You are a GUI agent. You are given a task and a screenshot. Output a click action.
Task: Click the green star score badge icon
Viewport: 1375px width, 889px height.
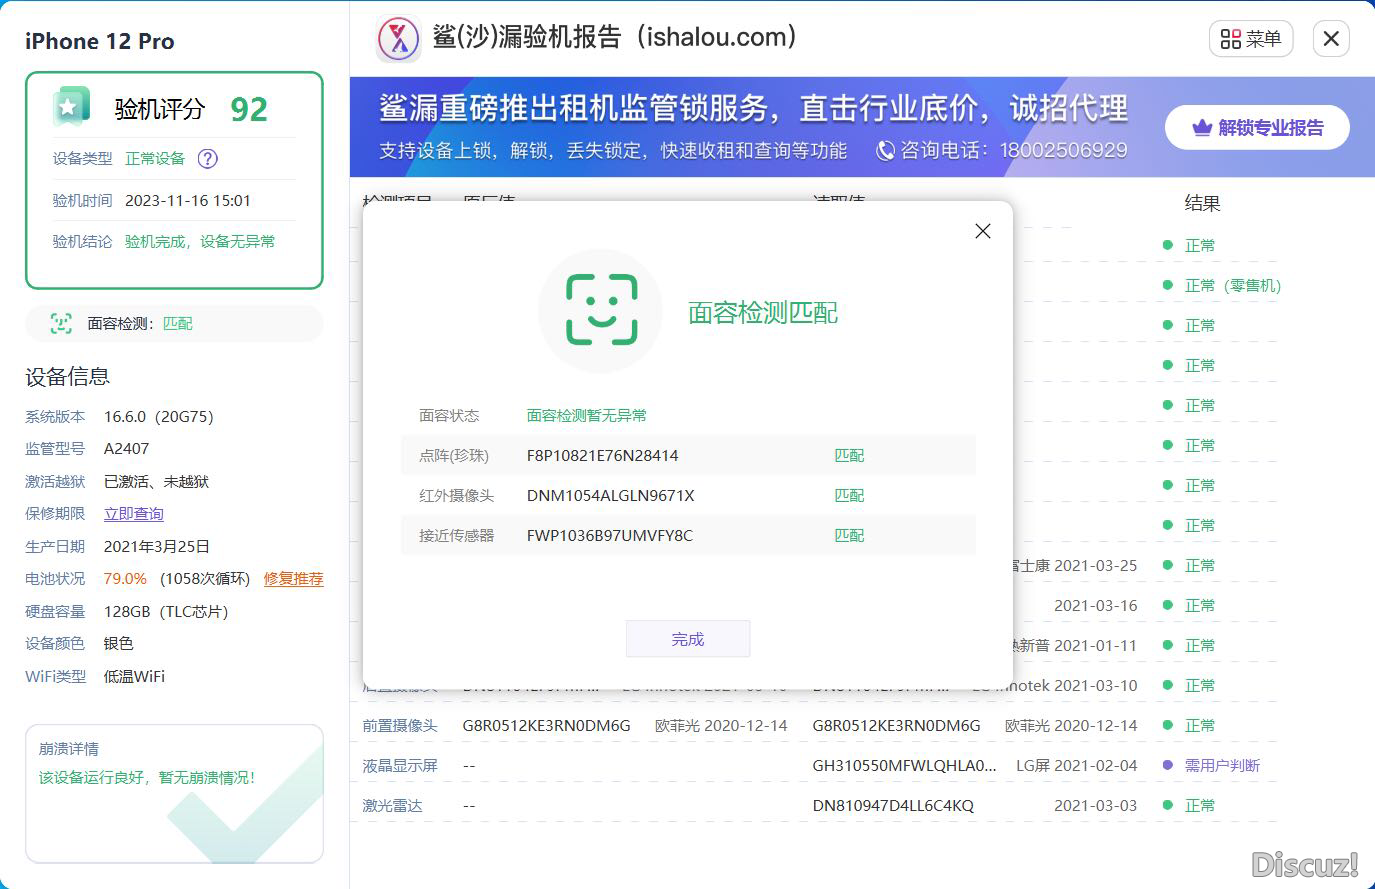point(70,107)
